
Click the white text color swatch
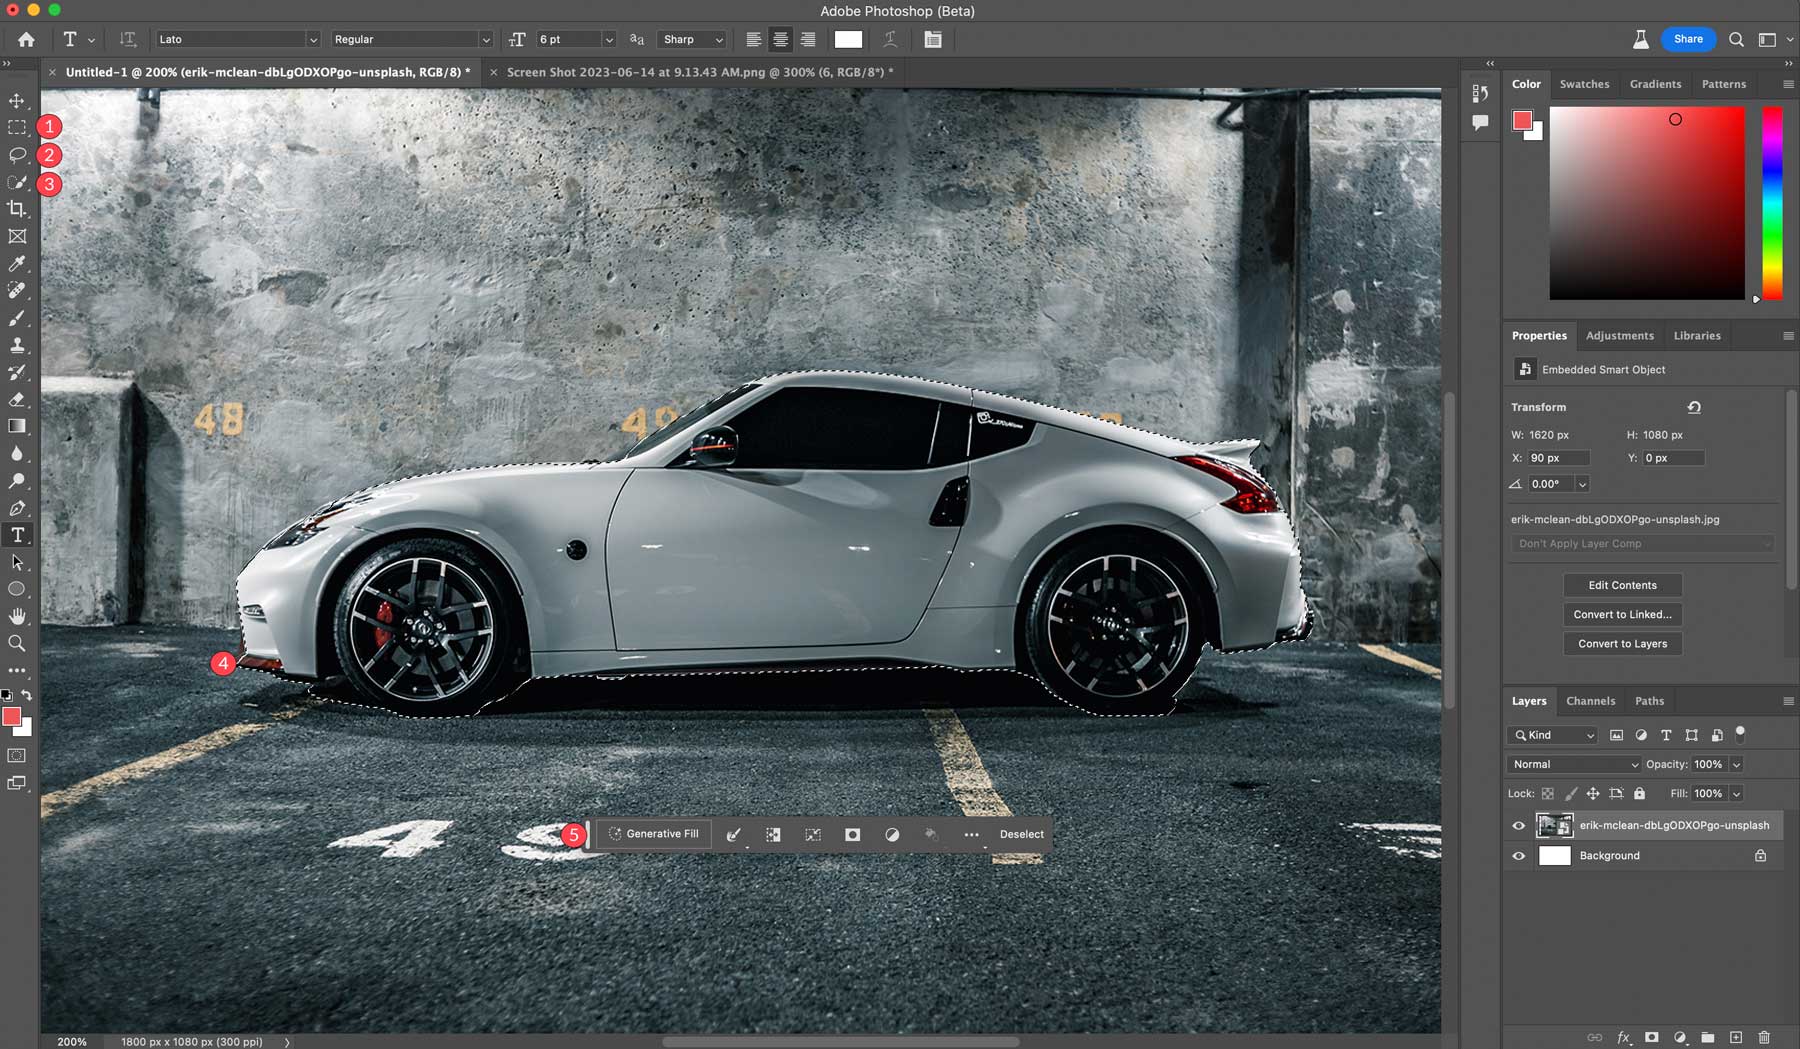tap(848, 40)
